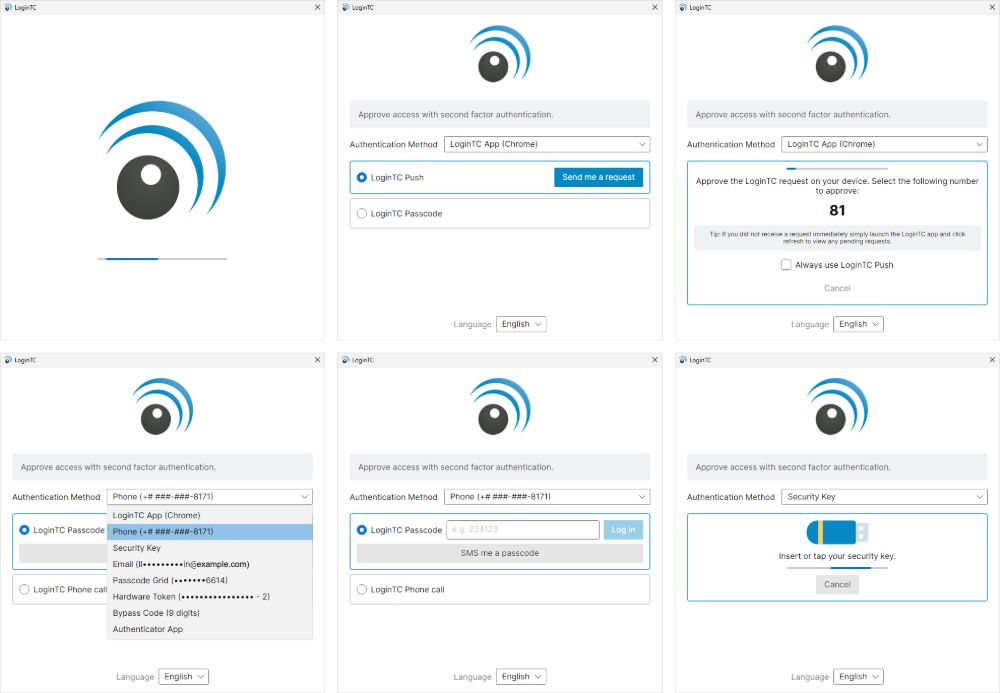This screenshot has width=1000, height=693.
Task: Click the USB security key icon
Action: click(837, 532)
